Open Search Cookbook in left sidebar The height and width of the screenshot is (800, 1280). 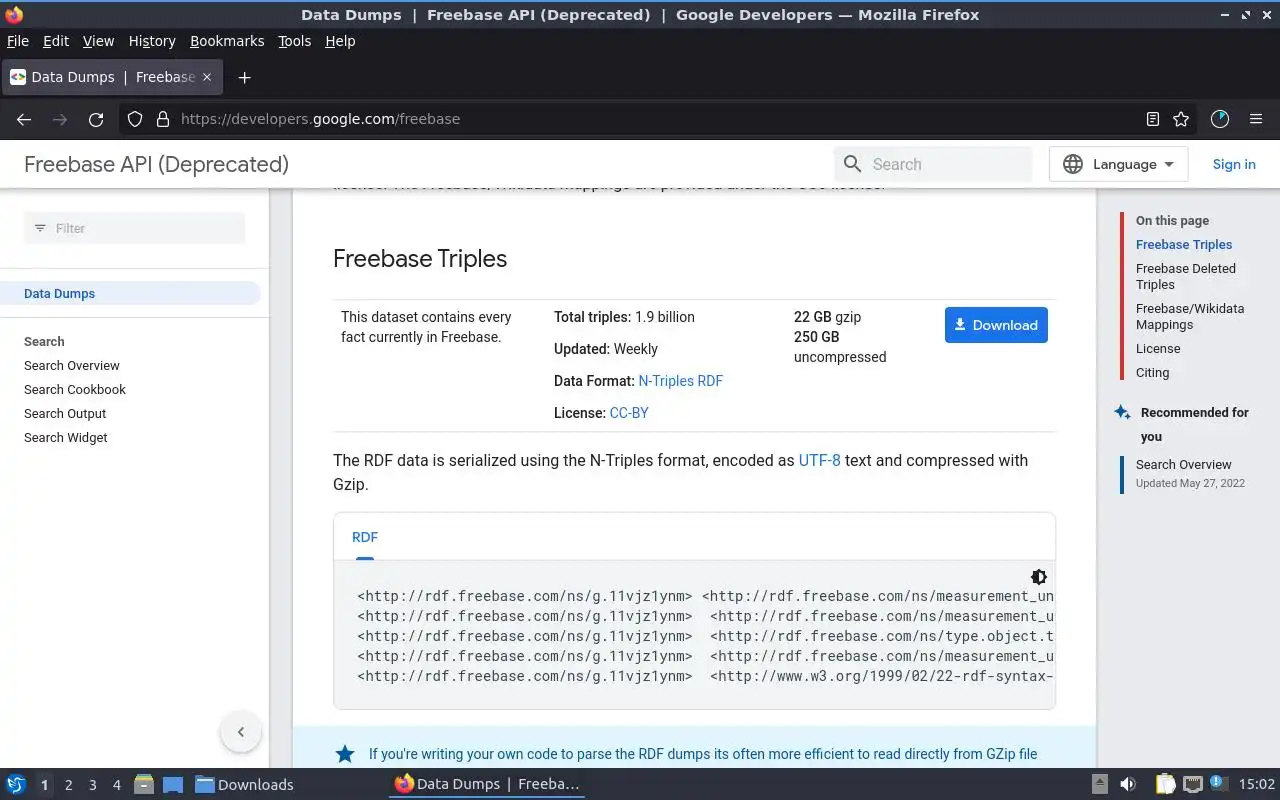tap(75, 390)
